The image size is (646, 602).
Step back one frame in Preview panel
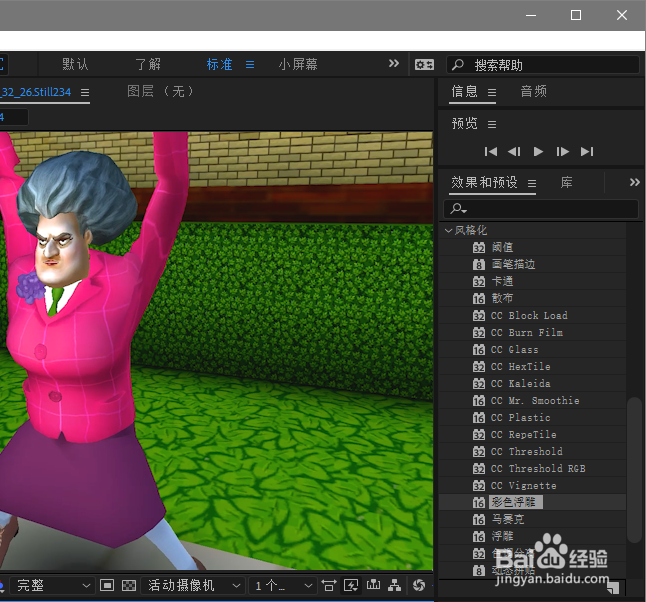pyautogui.click(x=514, y=152)
